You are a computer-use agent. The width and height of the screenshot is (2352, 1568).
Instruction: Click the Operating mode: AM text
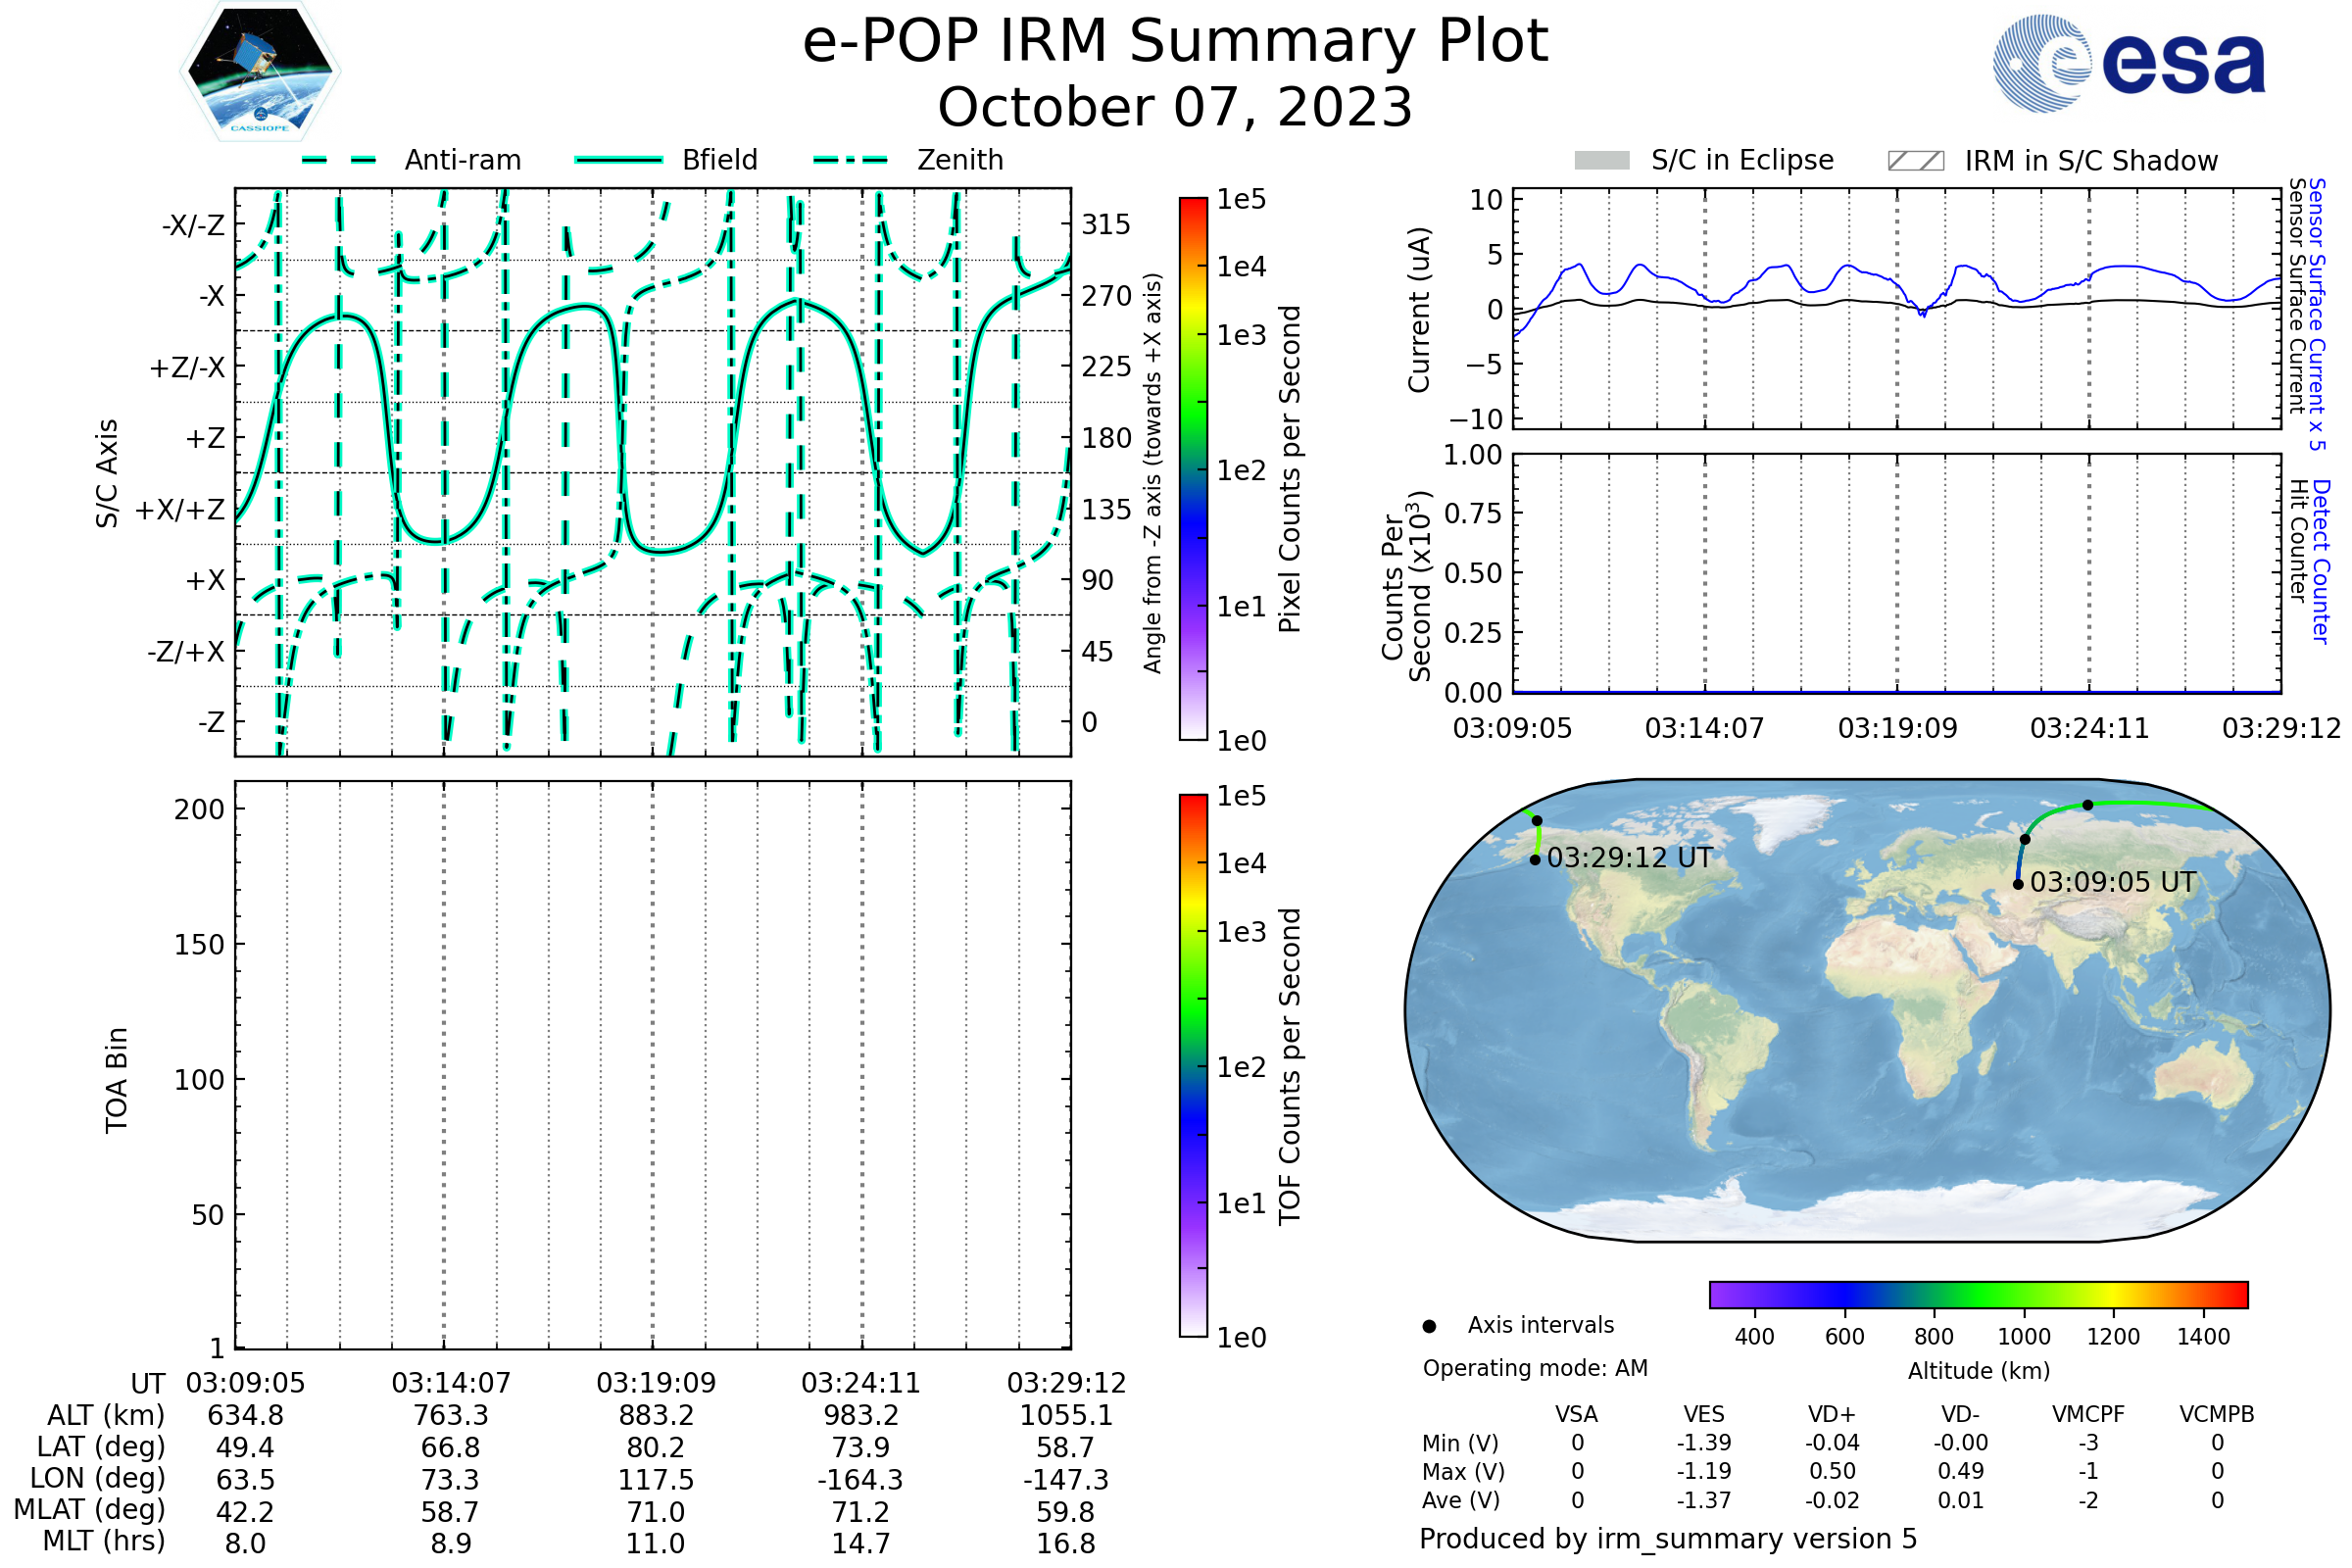click(1535, 1368)
